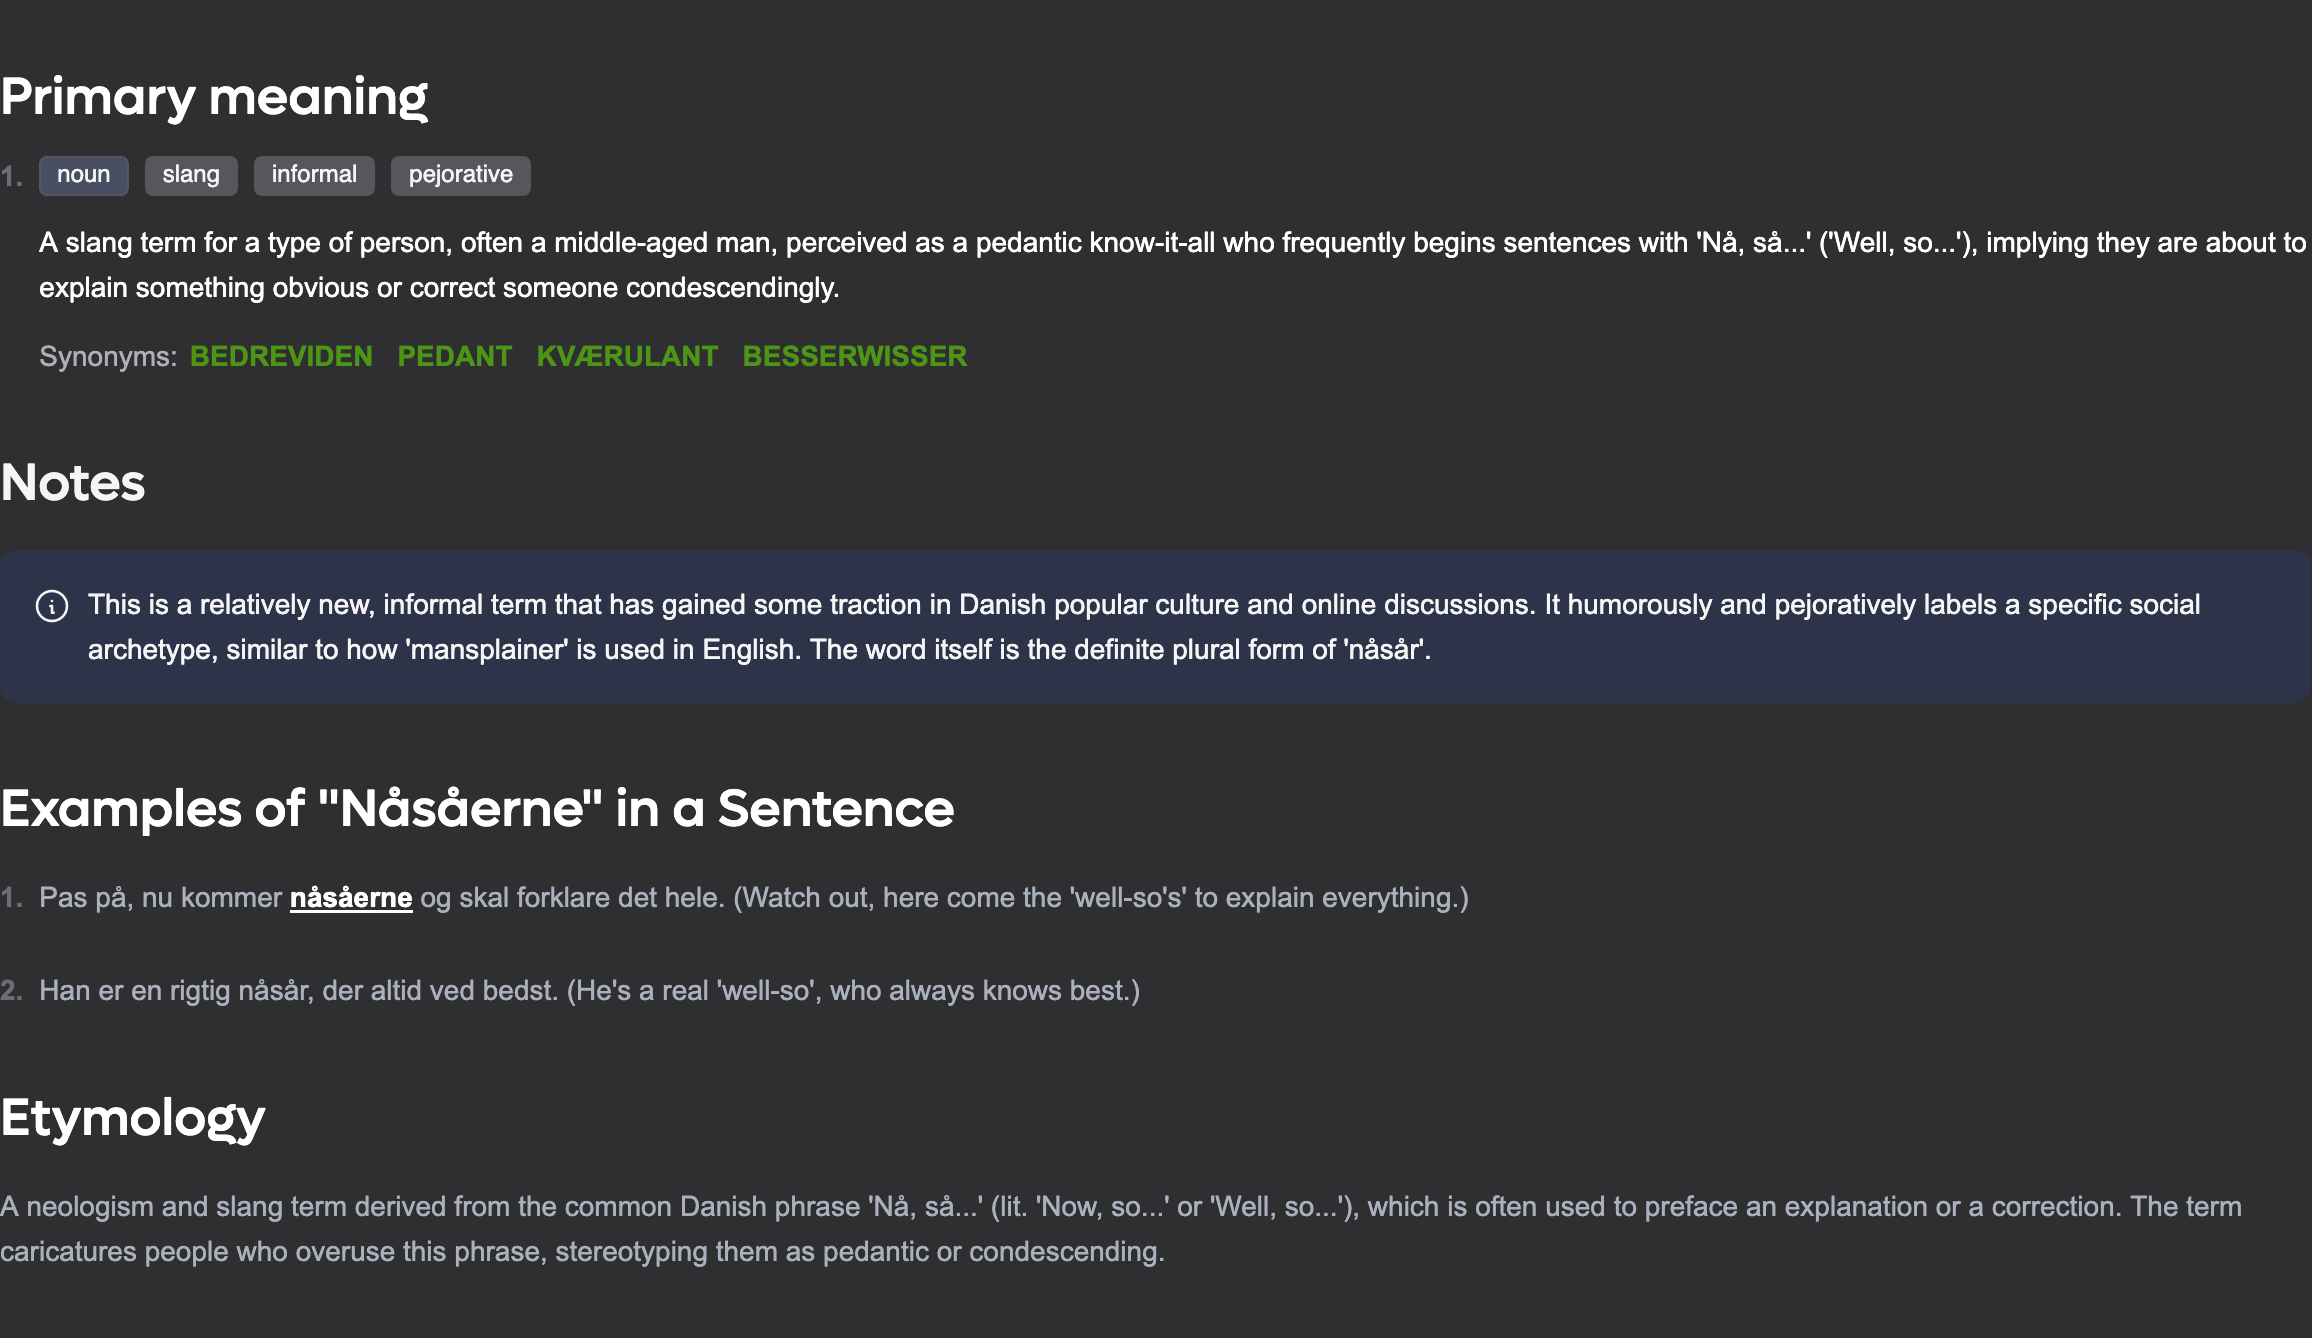Select the 'informal' usage tag
Screen dimensions: 2312x1338
pyautogui.click(x=314, y=175)
